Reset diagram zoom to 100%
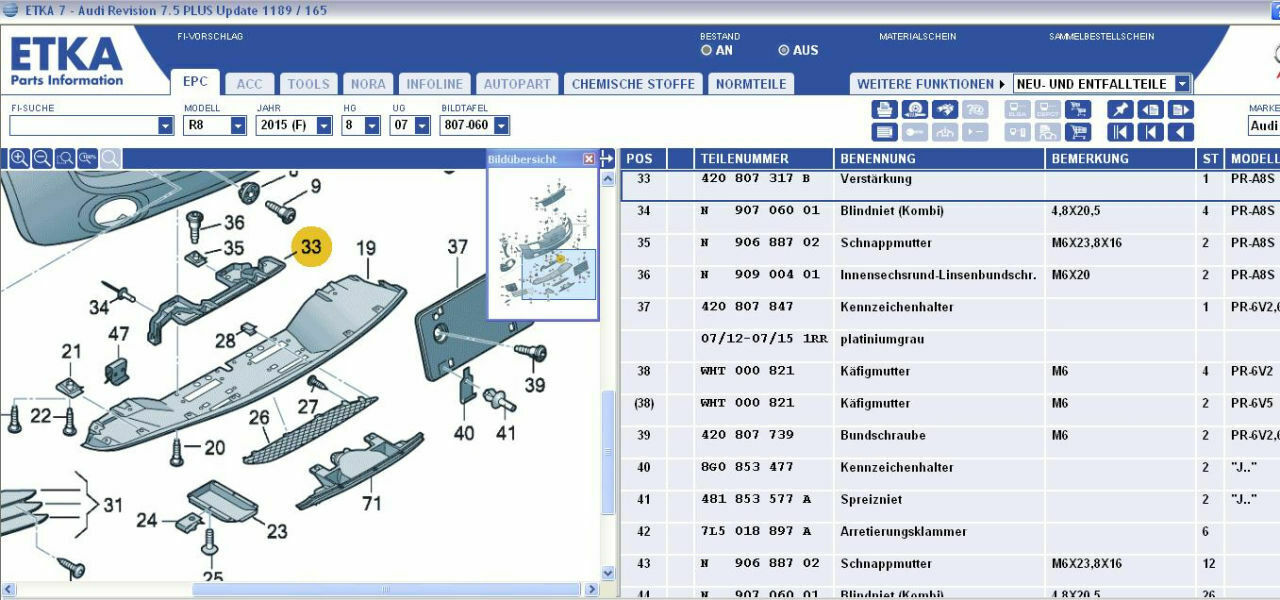 [x=88, y=158]
